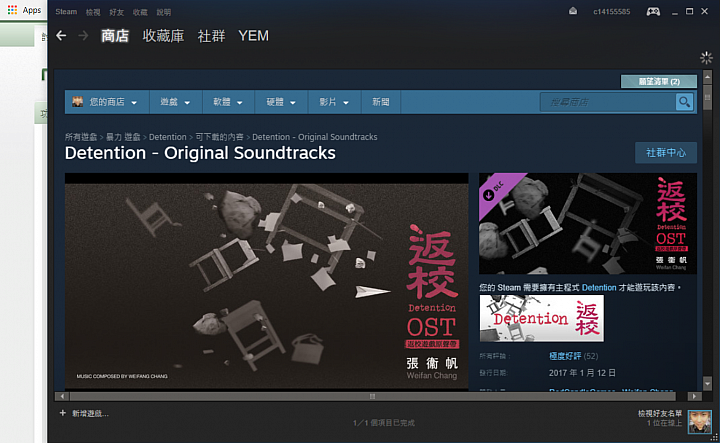Image resolution: width=720 pixels, height=443 pixels.
Task: Open the 極度好評 reviews link
Action: tap(565, 356)
